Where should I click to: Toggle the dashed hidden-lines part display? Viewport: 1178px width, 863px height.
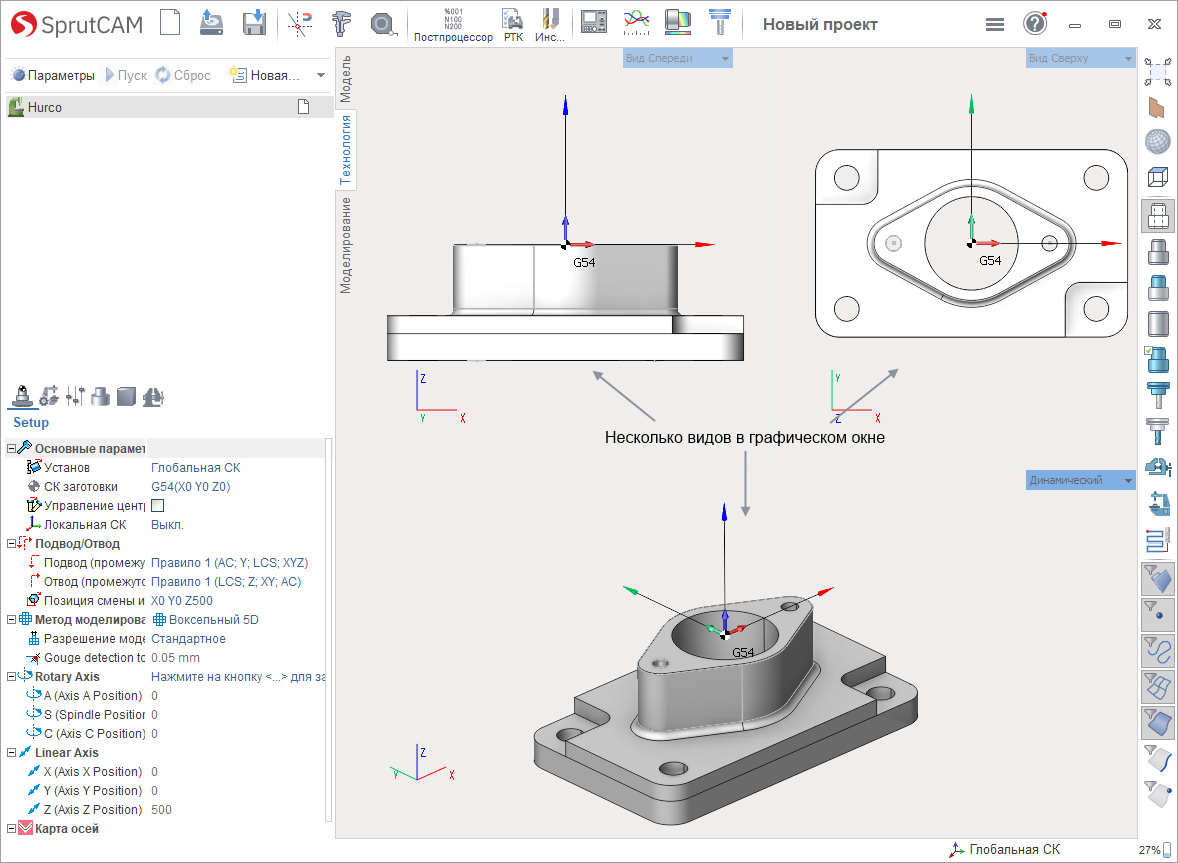coord(1158,216)
